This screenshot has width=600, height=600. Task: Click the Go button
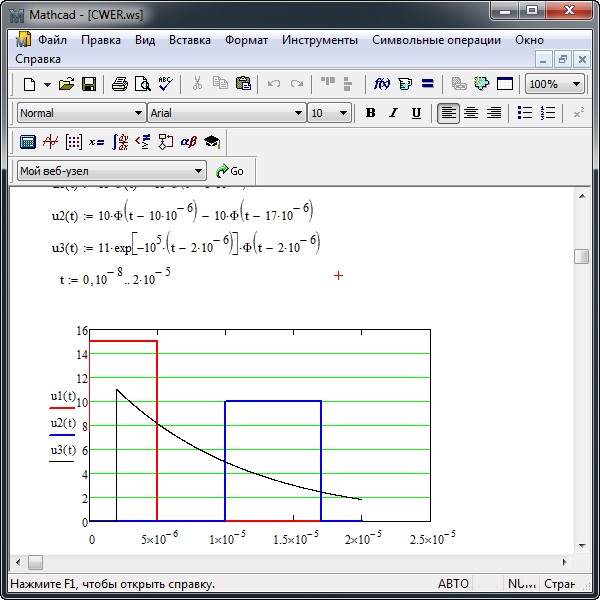(230, 171)
